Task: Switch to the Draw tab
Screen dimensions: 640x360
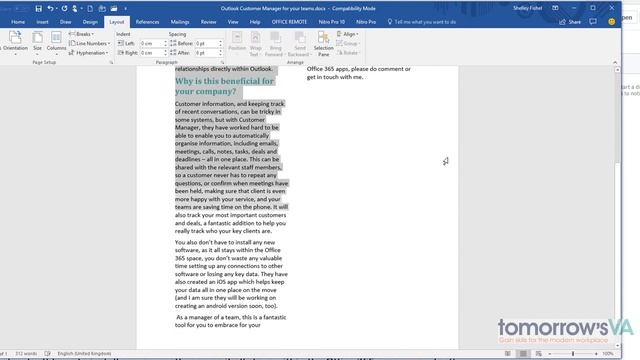Action: tap(65, 22)
